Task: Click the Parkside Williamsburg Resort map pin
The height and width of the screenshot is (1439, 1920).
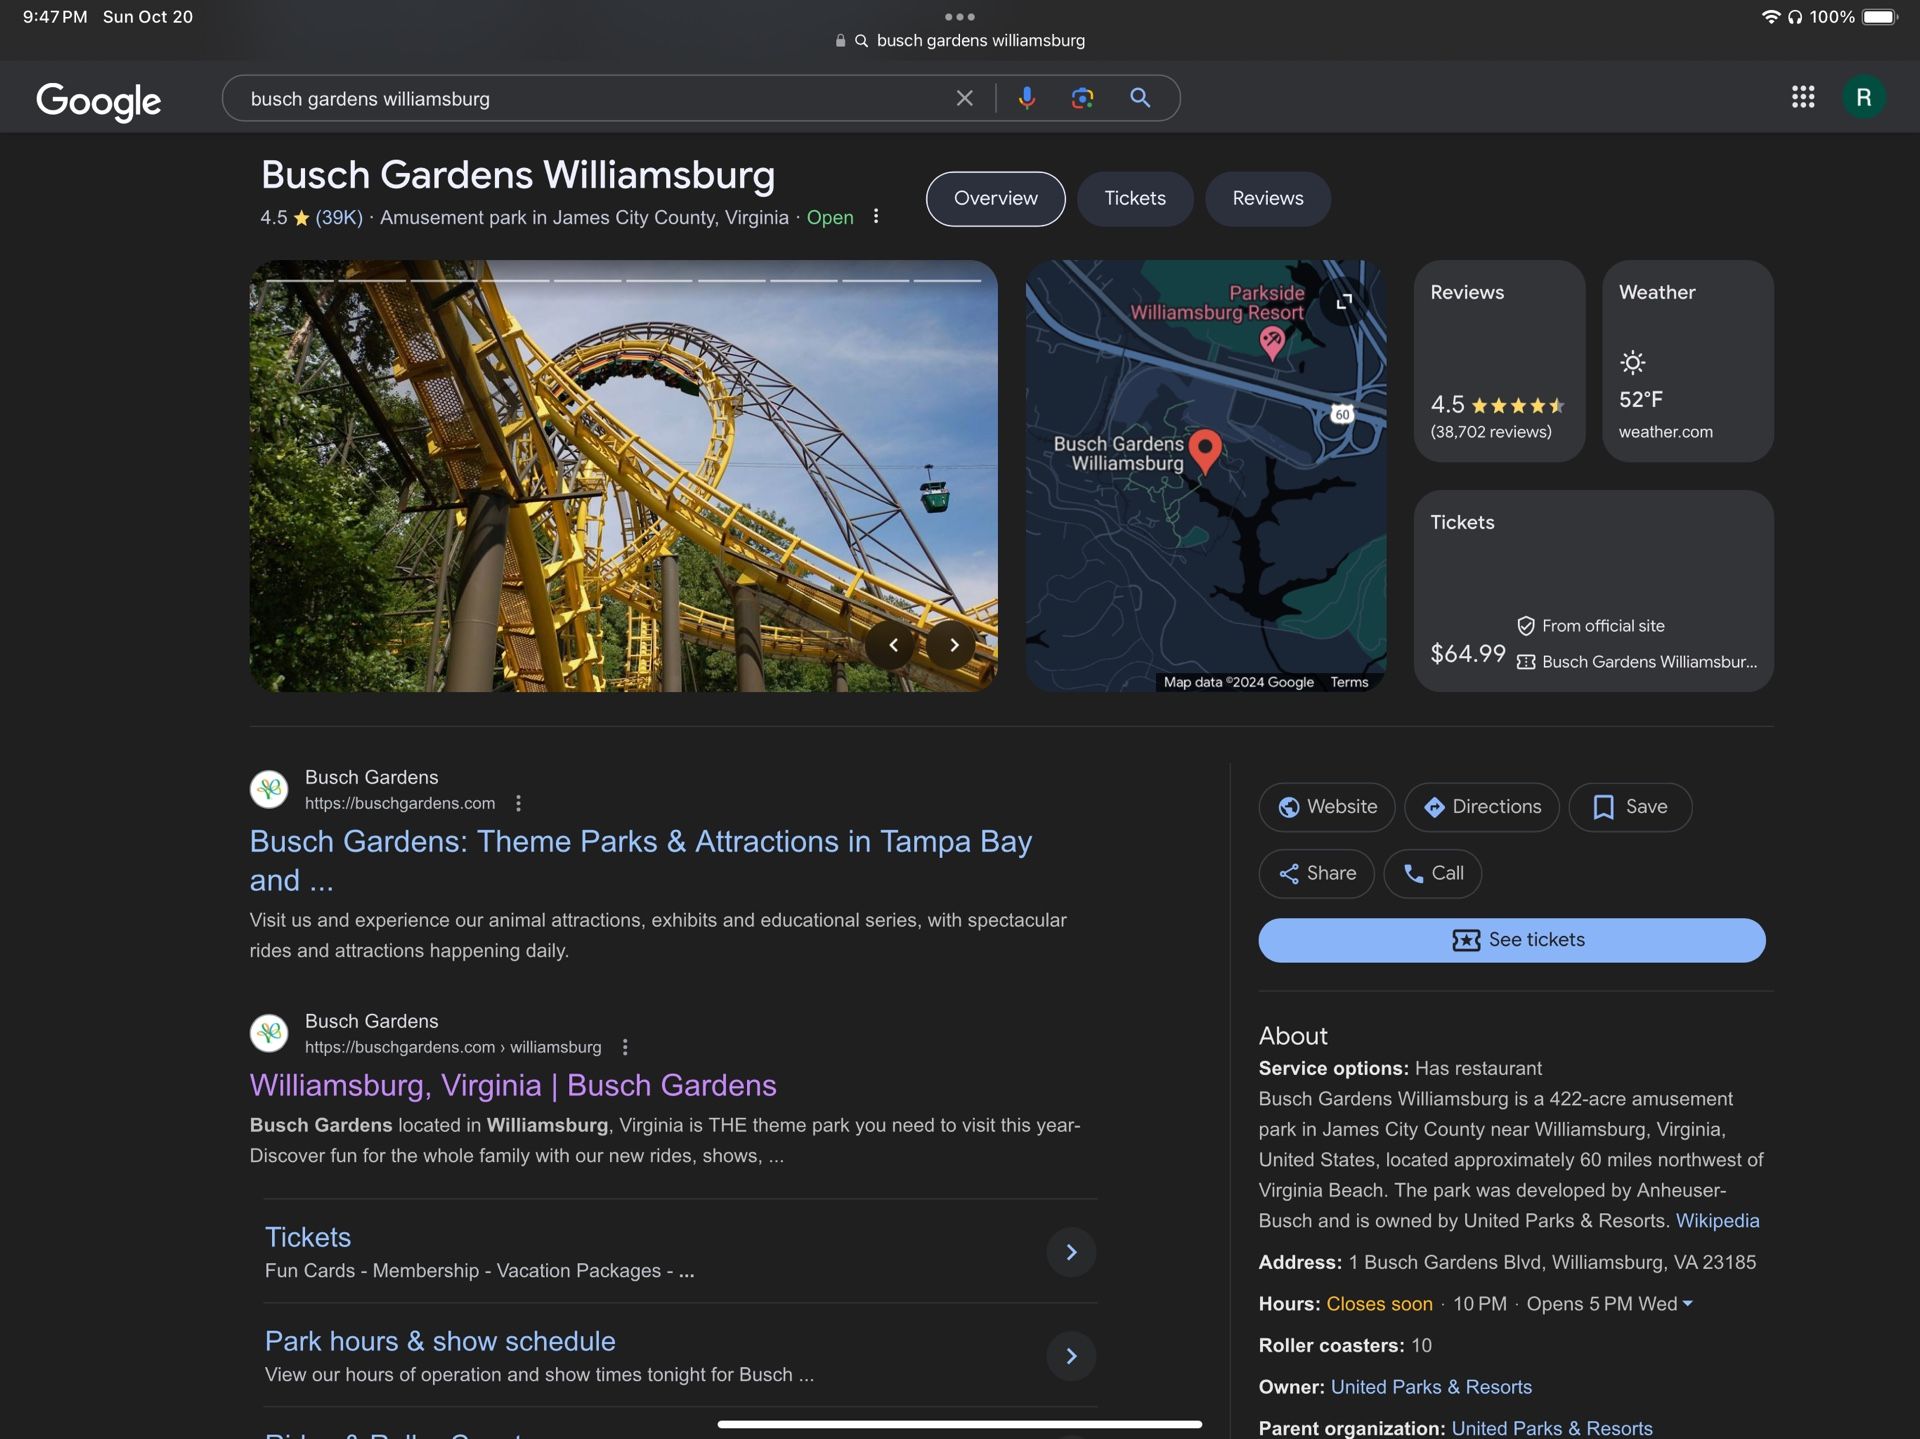Action: click(x=1271, y=344)
